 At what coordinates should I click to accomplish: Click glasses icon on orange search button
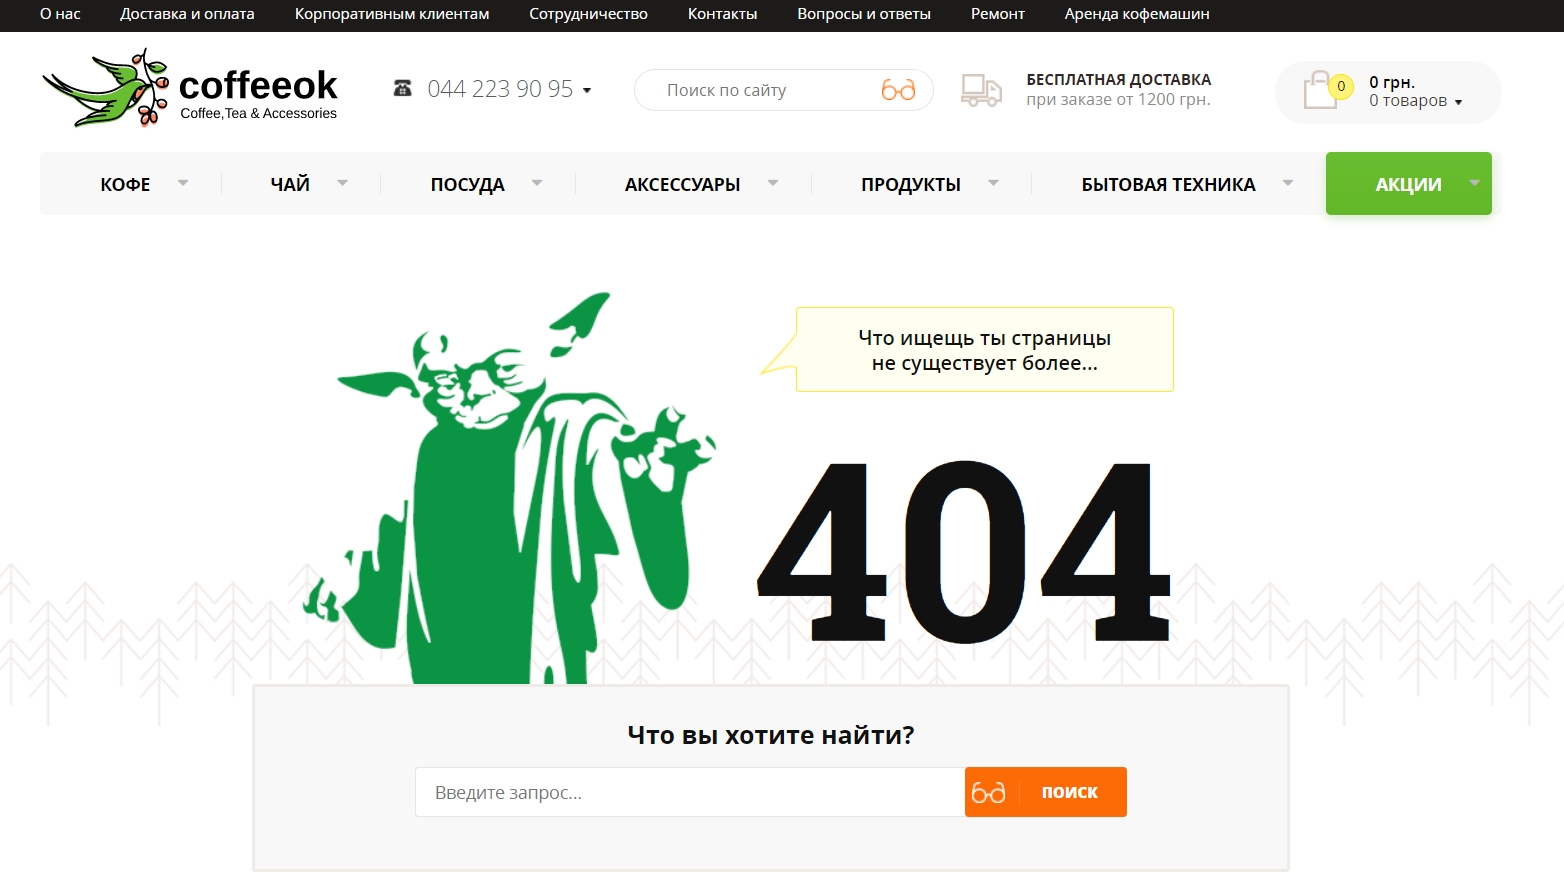click(x=989, y=793)
